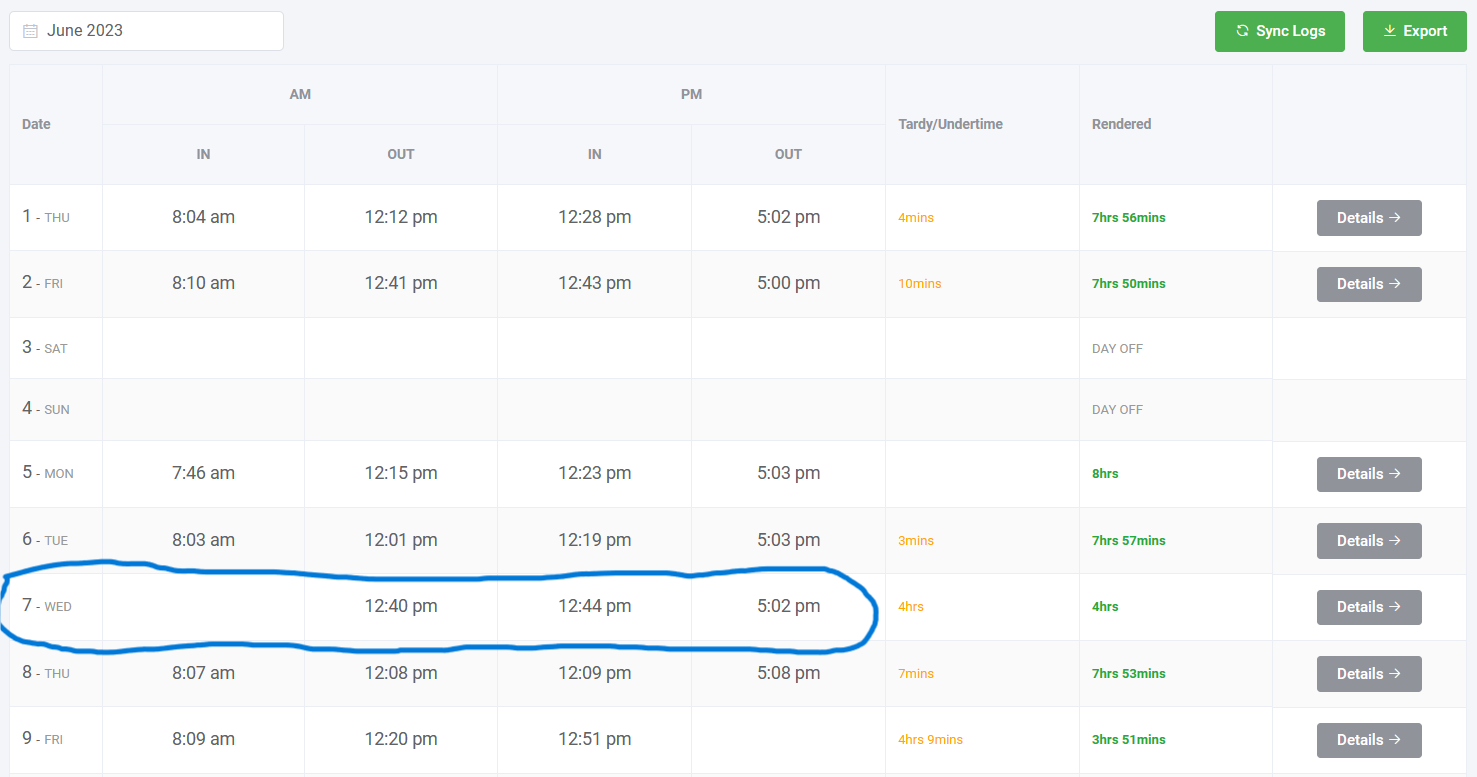Click the Date column header

pyautogui.click(x=36, y=124)
